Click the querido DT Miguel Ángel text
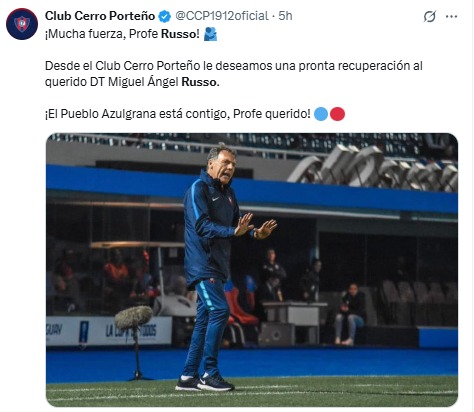Image resolution: width=474 pixels, height=412 pixels. 112,82
